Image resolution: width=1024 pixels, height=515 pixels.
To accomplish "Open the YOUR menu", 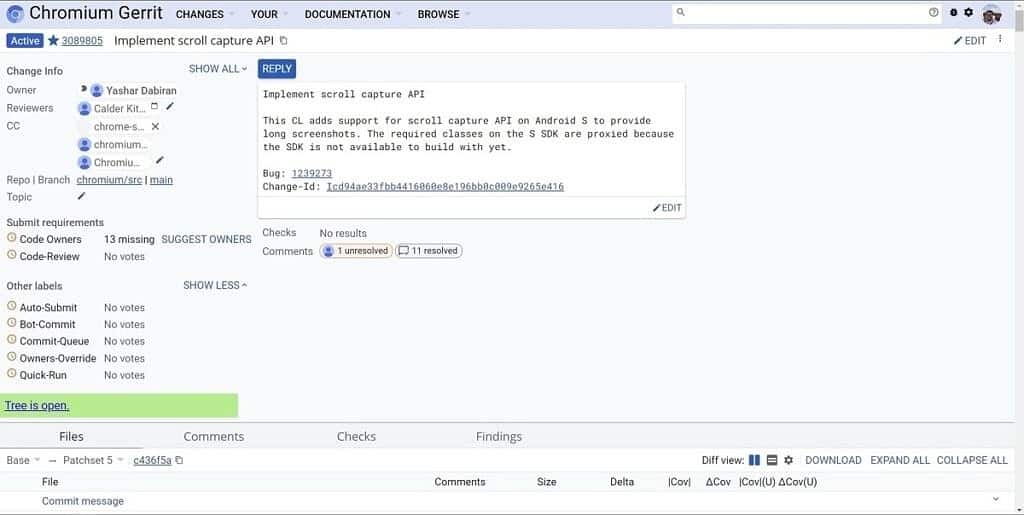I will (268, 14).
